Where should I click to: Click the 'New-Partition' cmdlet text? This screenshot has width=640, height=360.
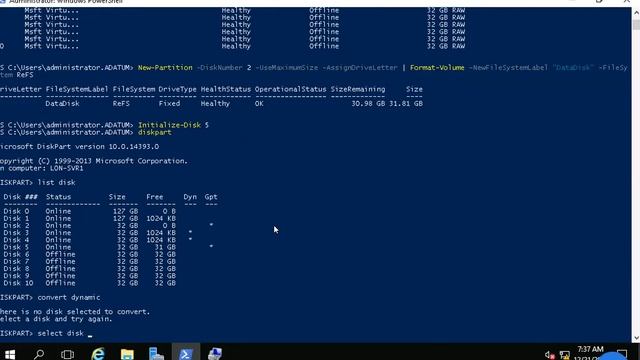[x=165, y=68]
